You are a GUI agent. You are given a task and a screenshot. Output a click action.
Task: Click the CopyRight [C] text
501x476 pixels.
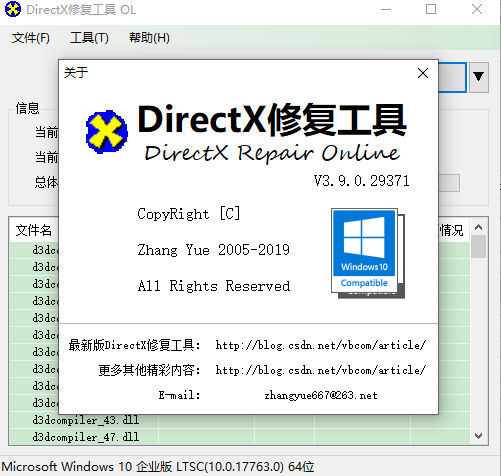tap(189, 214)
